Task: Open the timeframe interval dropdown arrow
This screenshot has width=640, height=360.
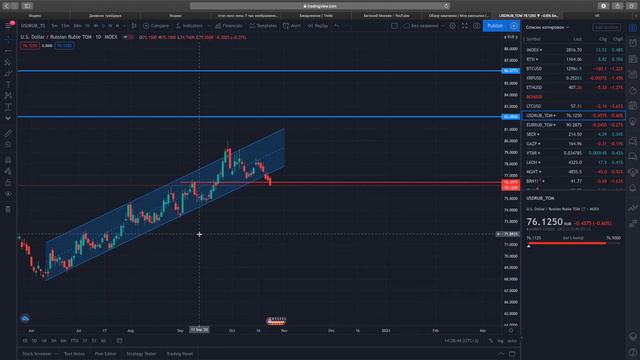Action: [x=124, y=26]
